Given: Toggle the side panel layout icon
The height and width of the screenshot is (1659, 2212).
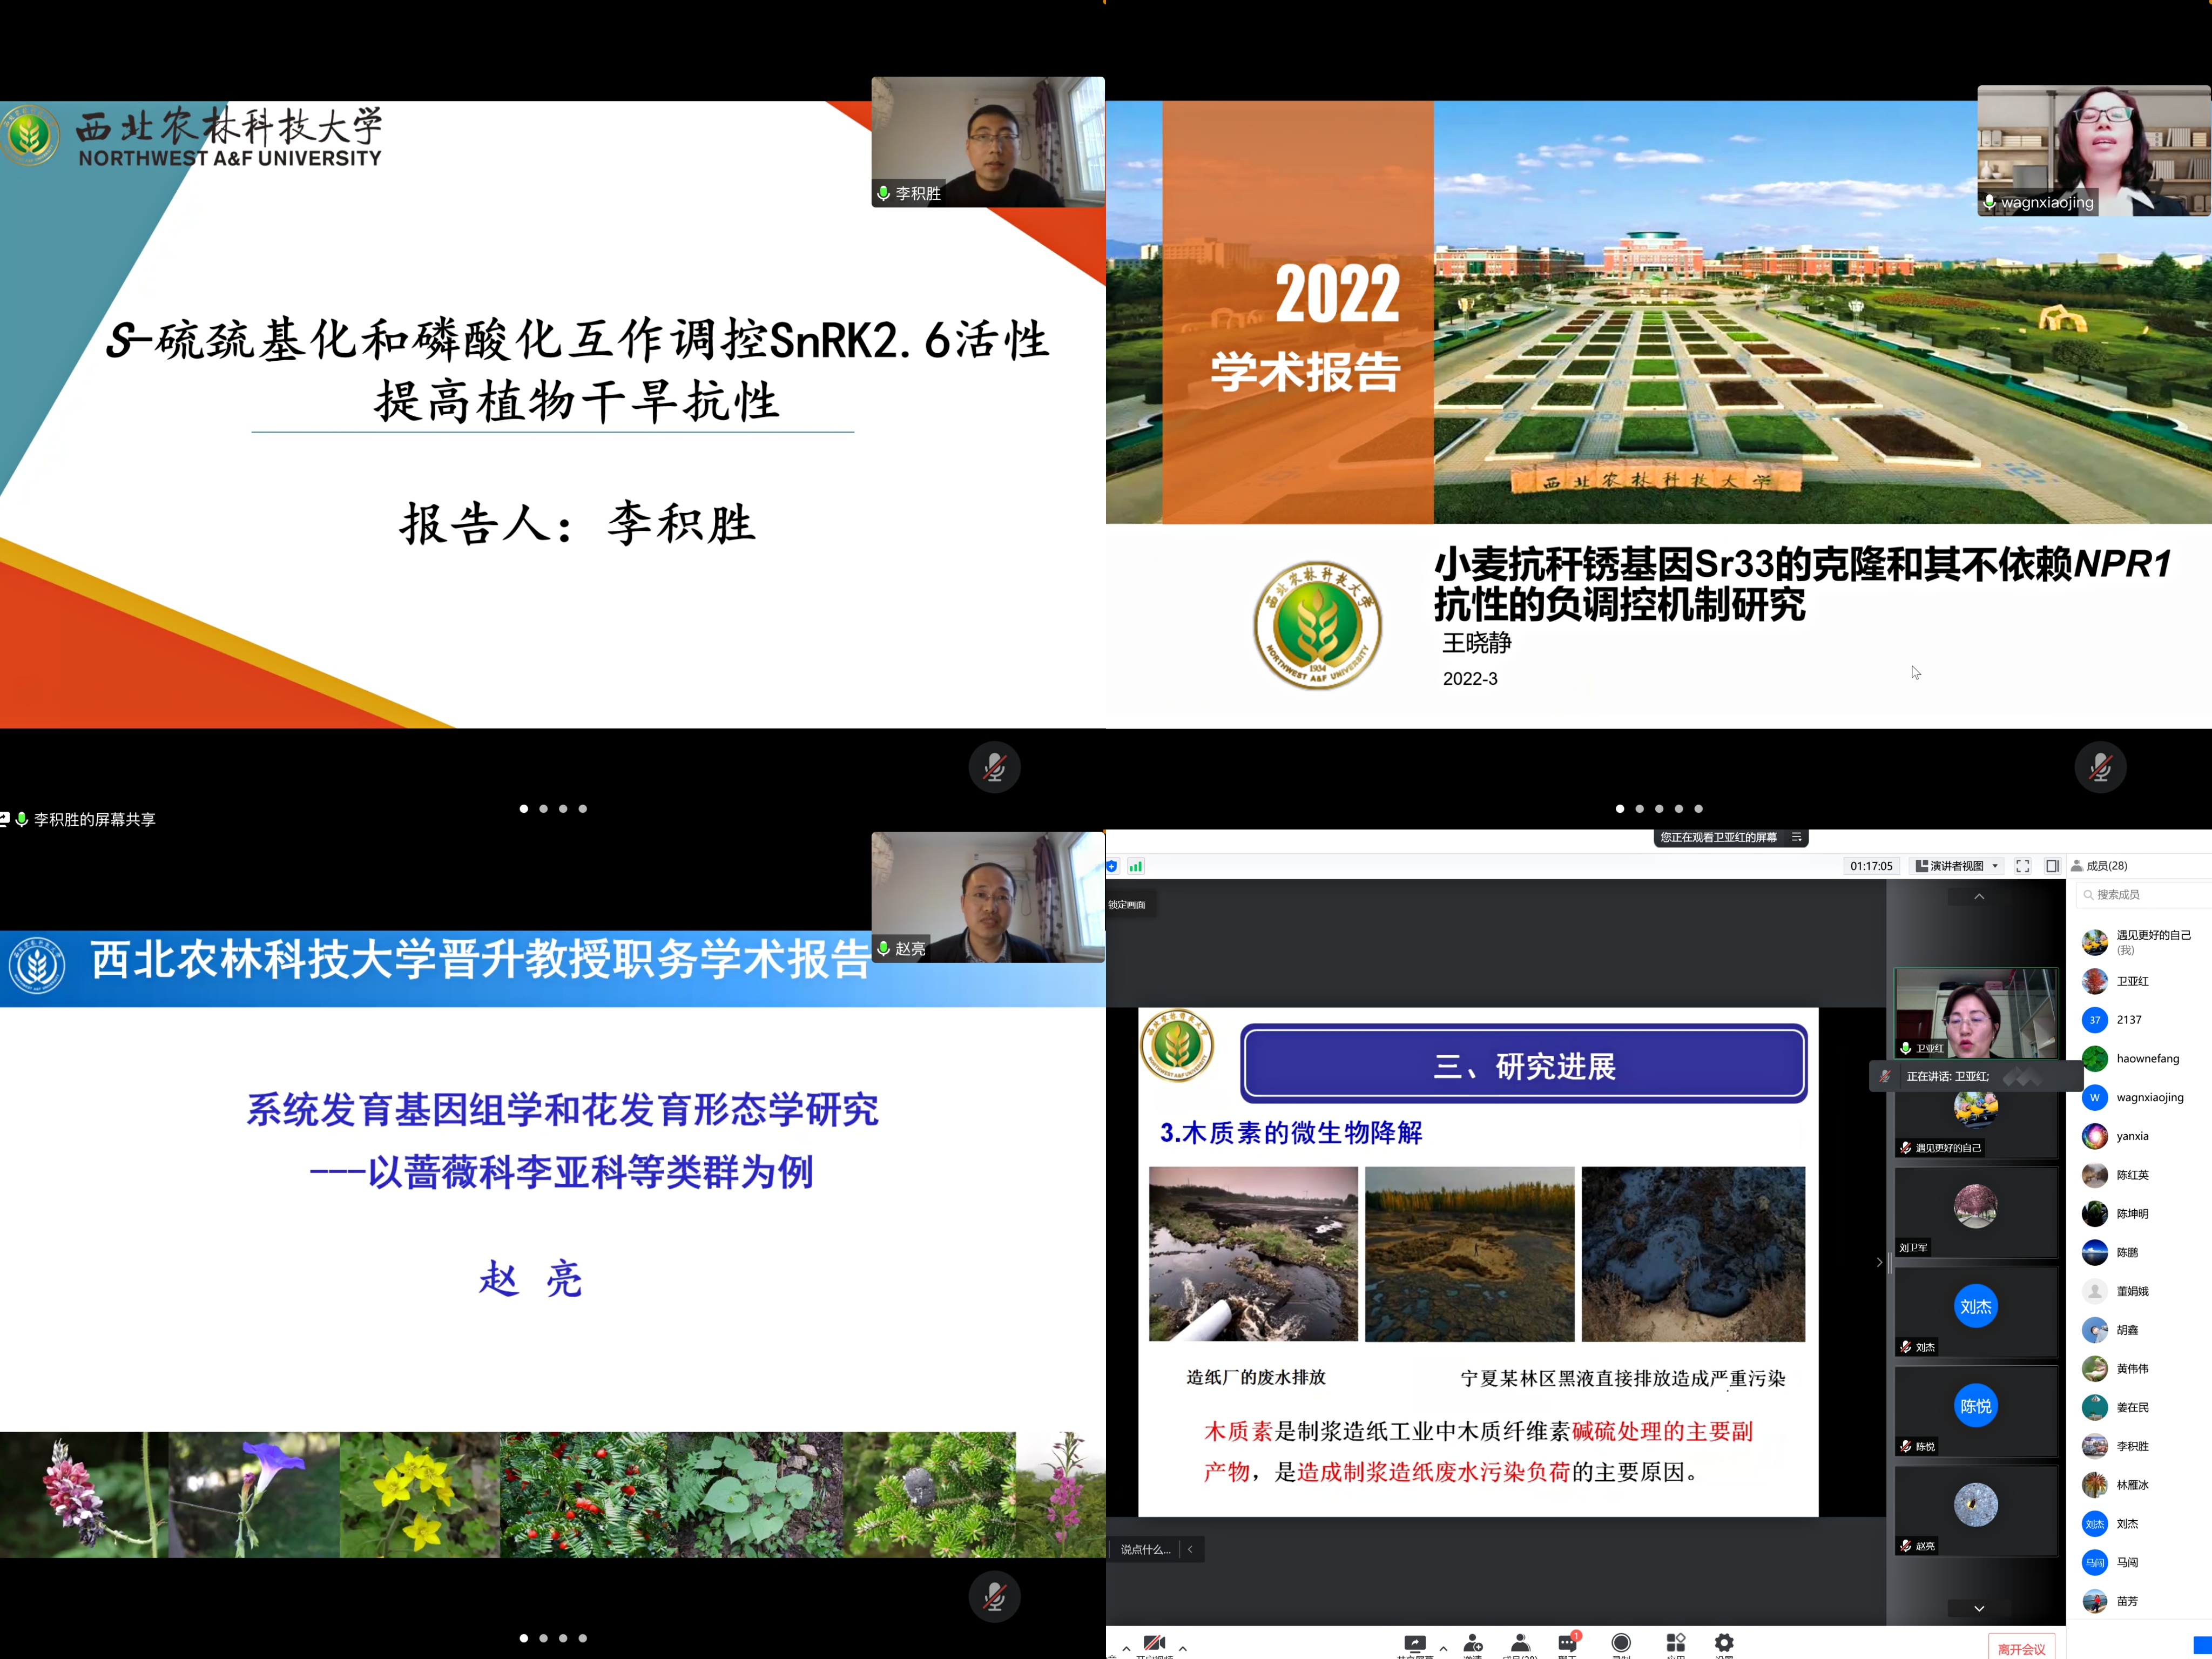Looking at the screenshot, I should coord(2052,866).
